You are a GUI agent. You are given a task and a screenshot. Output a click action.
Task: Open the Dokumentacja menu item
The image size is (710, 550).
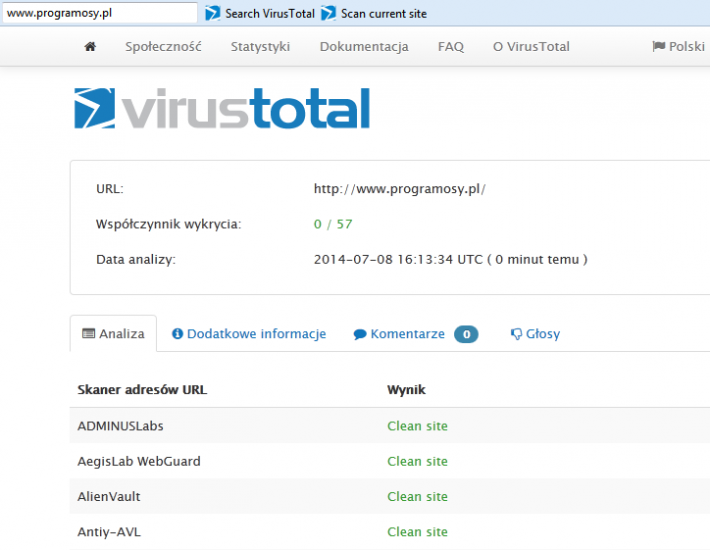click(364, 47)
